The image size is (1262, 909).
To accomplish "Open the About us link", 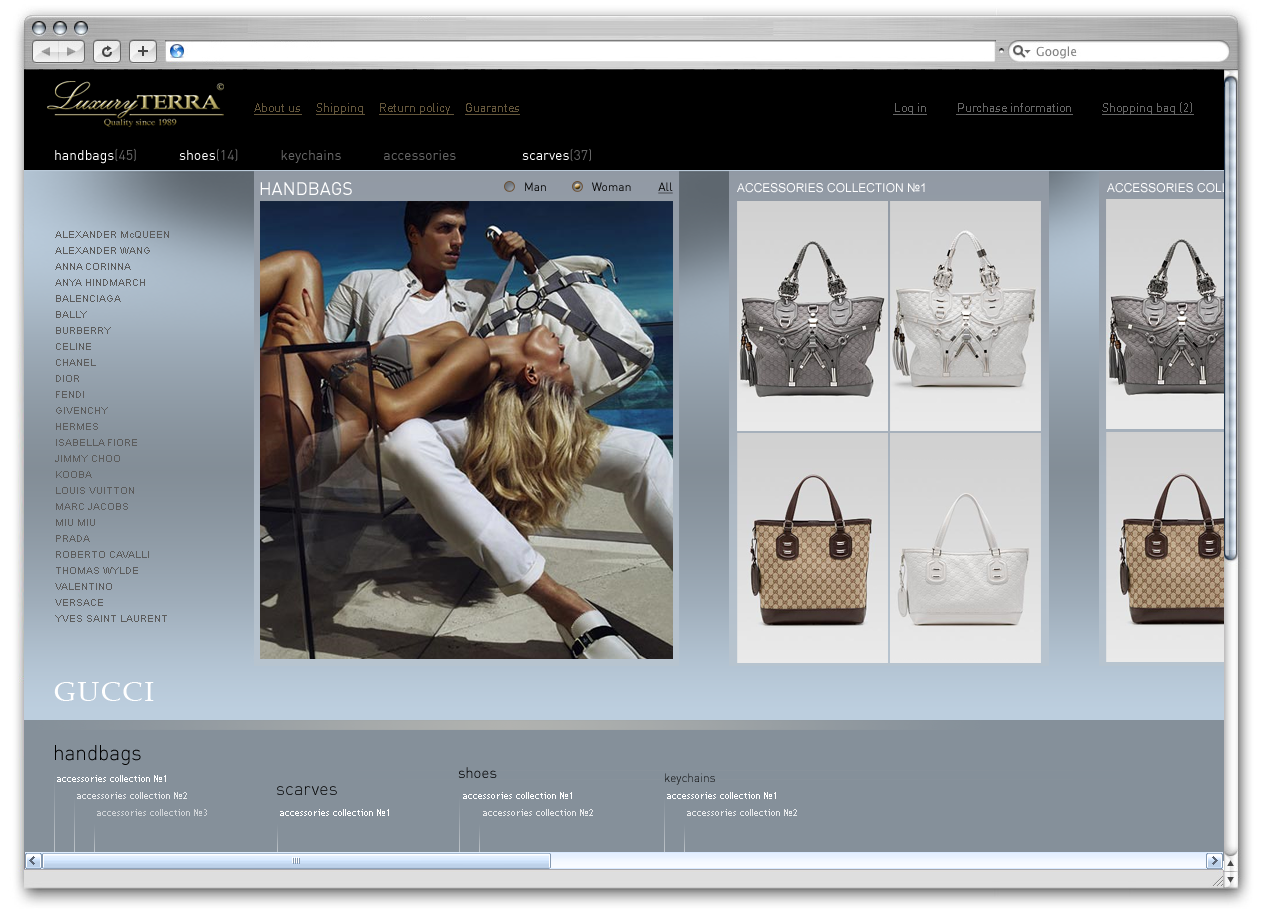I will [277, 108].
